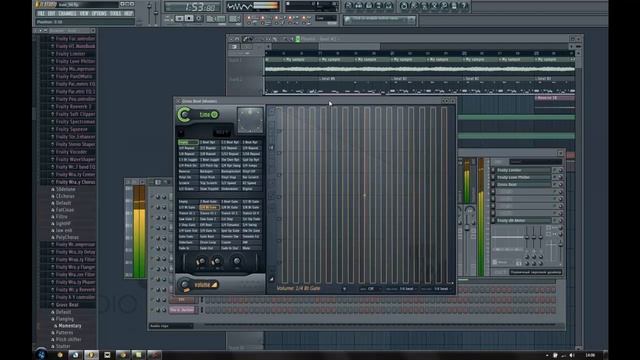Click the REL knob in Gross Beat
The width and height of the screenshot is (640, 360).
pos(217,262)
